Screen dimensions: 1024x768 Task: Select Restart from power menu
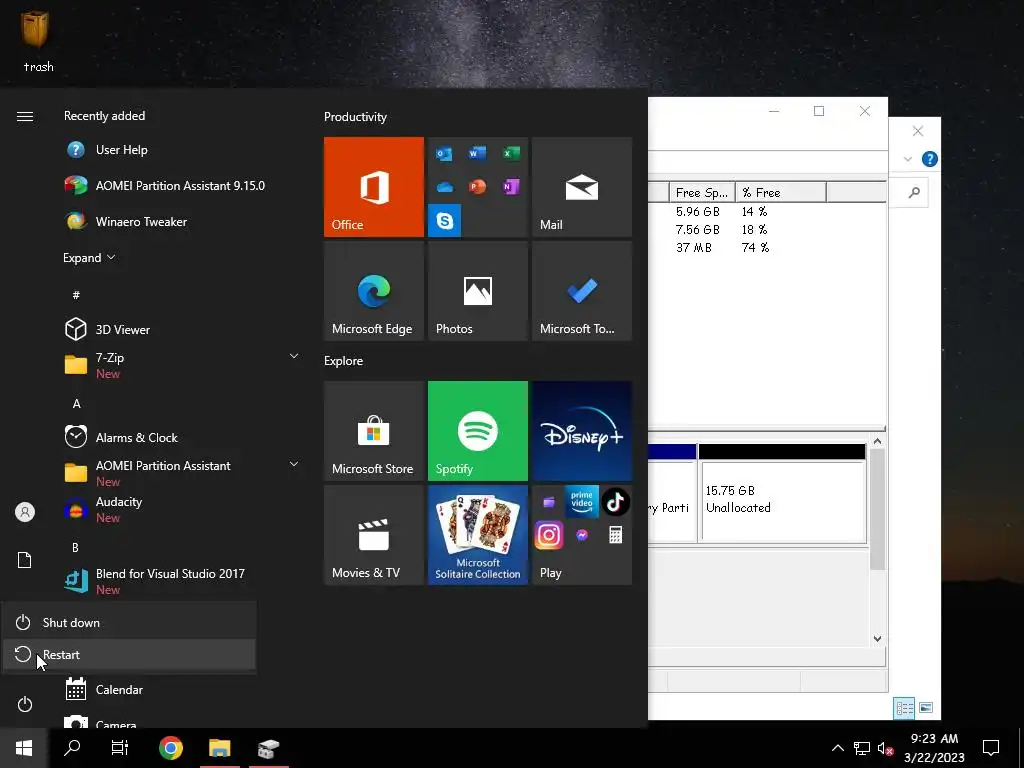129,654
